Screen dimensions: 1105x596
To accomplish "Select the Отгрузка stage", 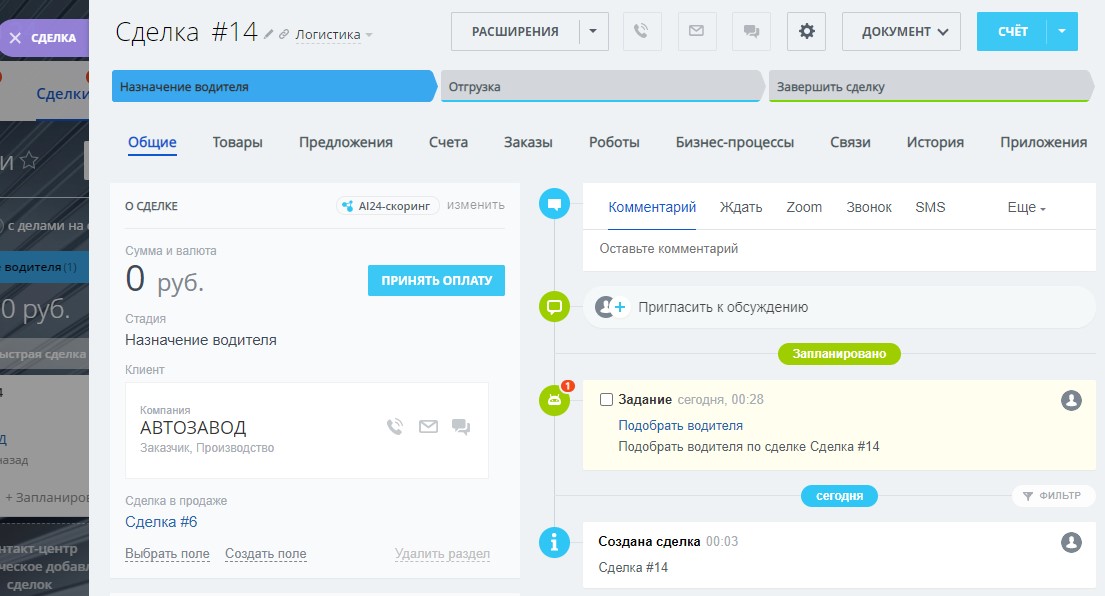I will [602, 87].
